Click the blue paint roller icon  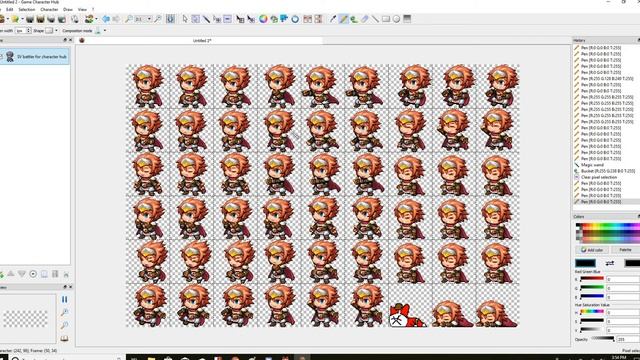[284, 19]
